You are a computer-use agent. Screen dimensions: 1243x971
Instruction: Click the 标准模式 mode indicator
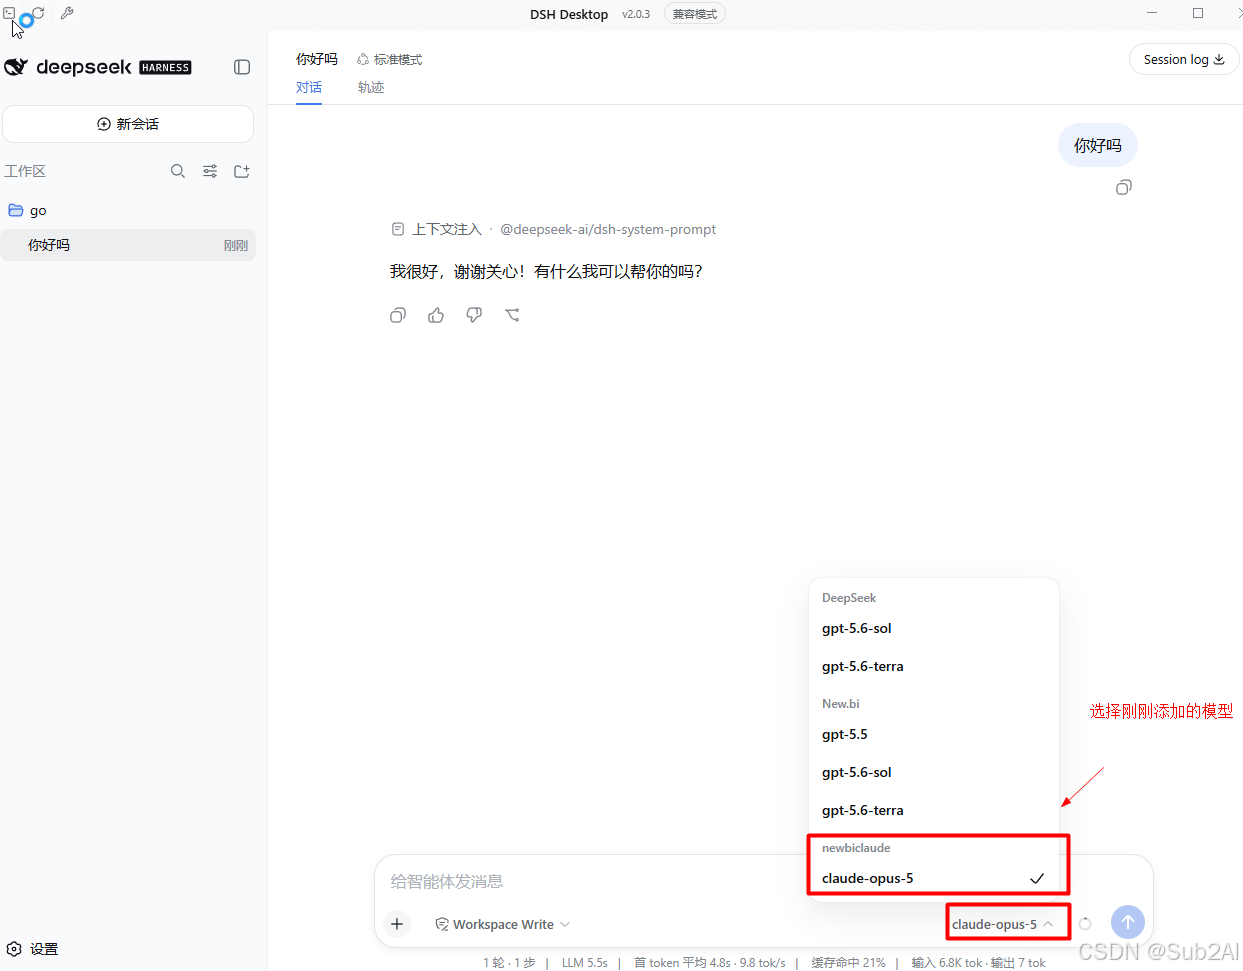390,60
